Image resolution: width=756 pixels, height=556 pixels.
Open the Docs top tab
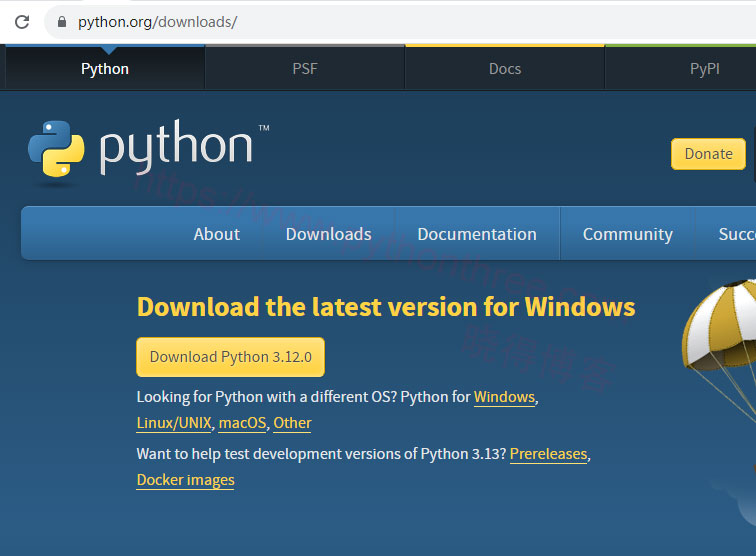[x=505, y=68]
